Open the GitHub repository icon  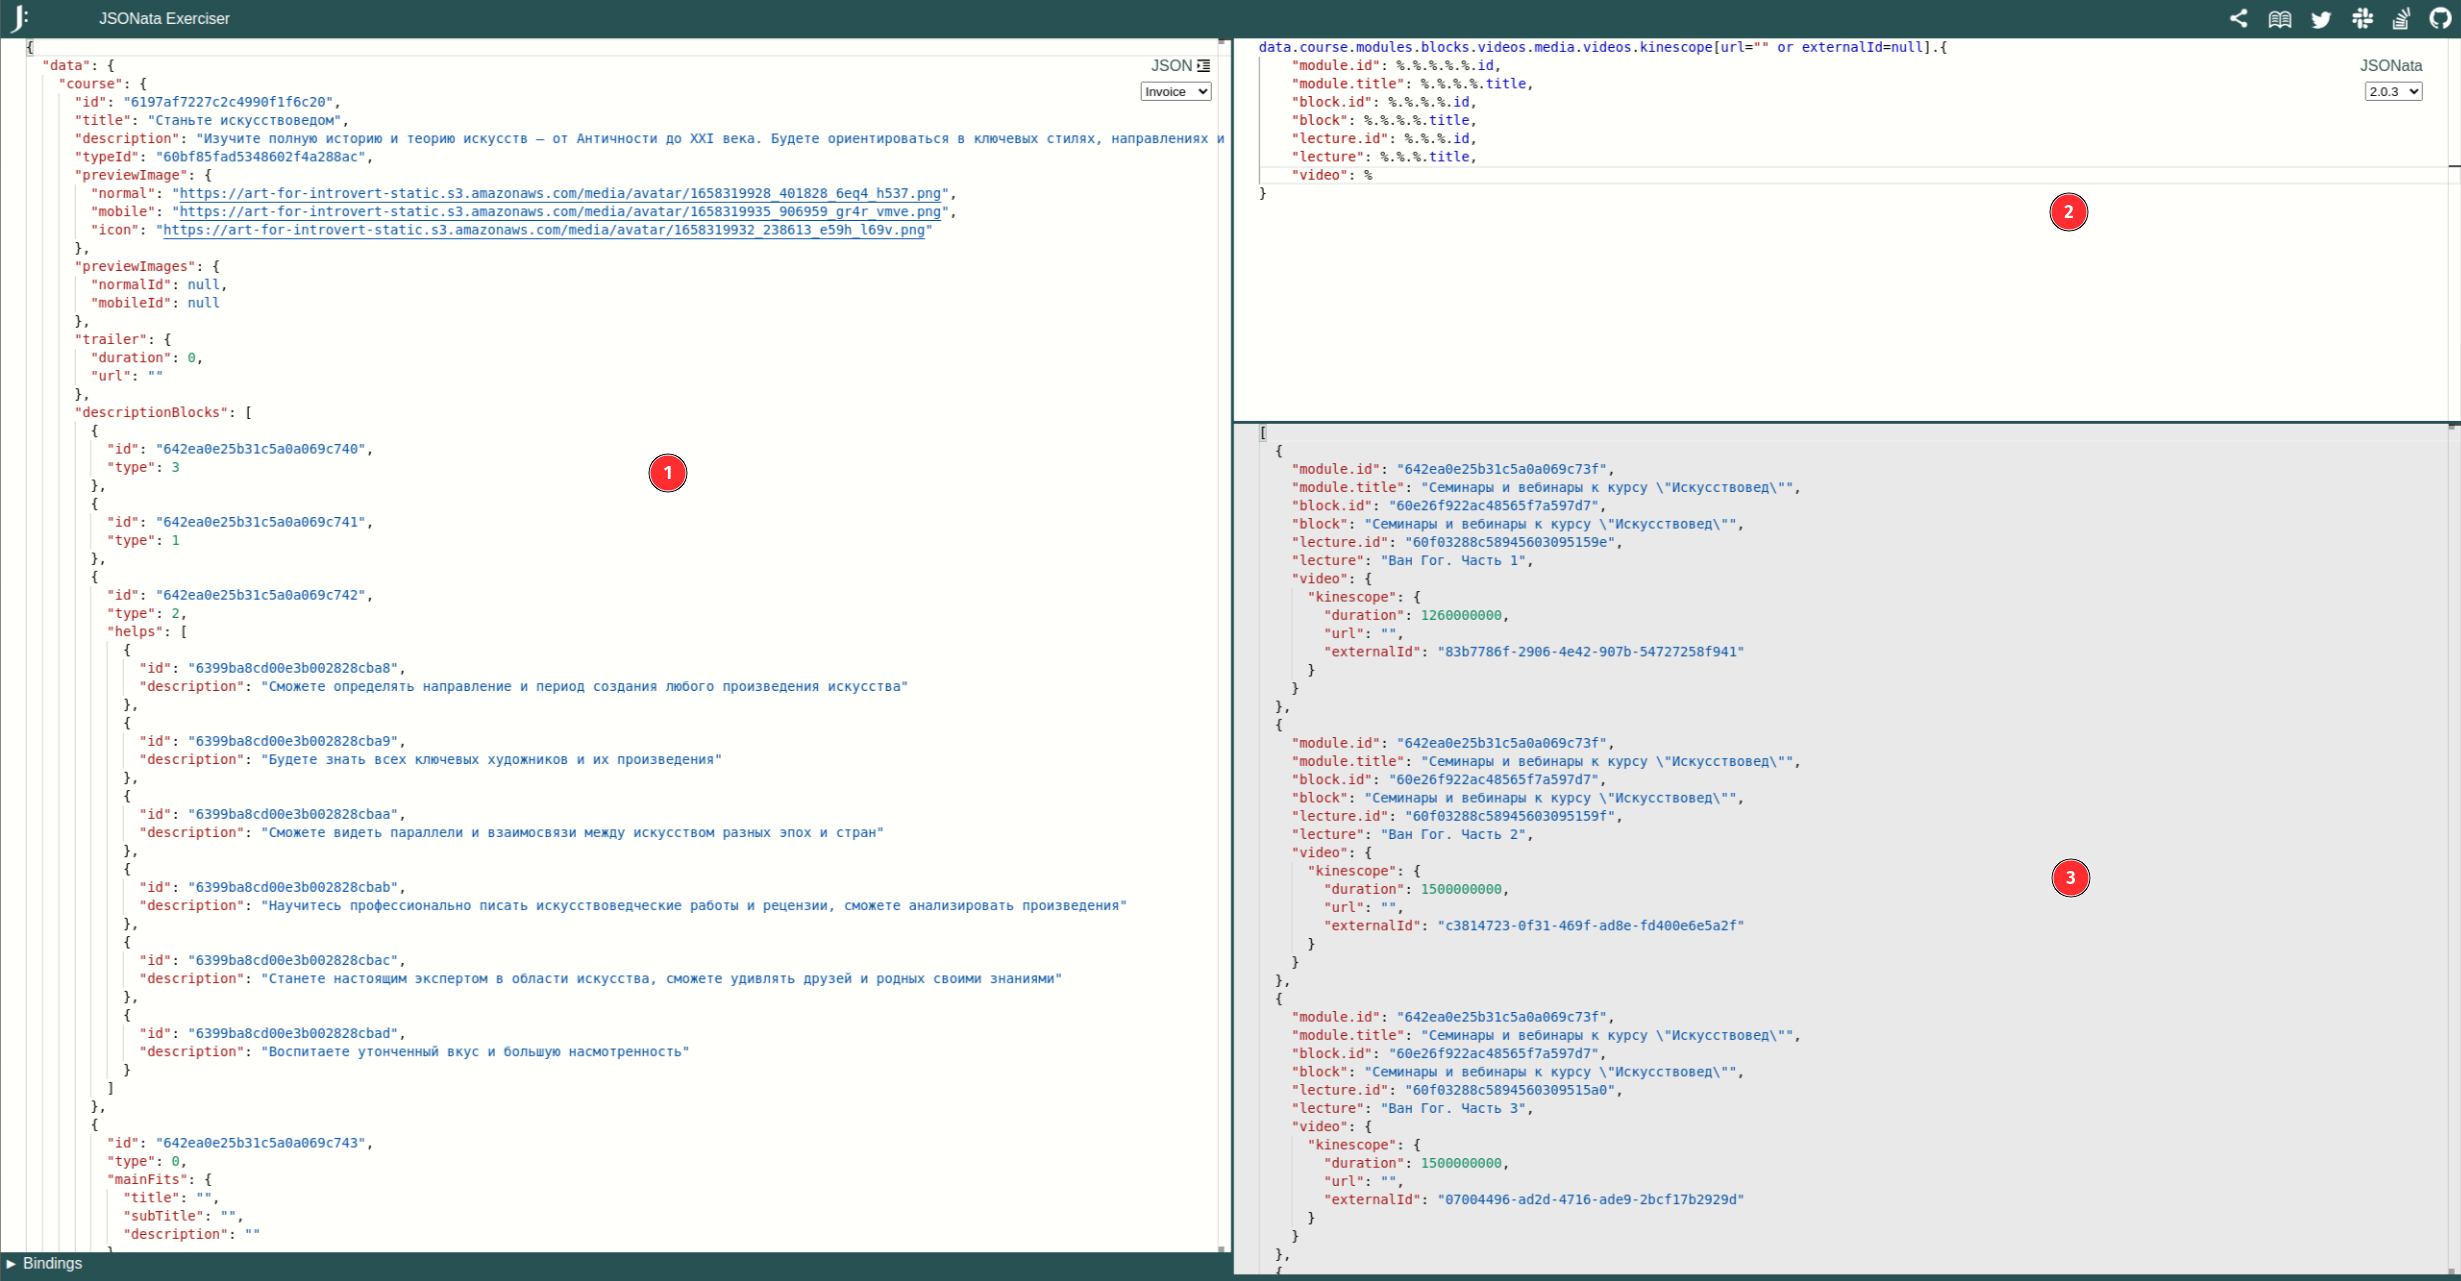[2443, 19]
